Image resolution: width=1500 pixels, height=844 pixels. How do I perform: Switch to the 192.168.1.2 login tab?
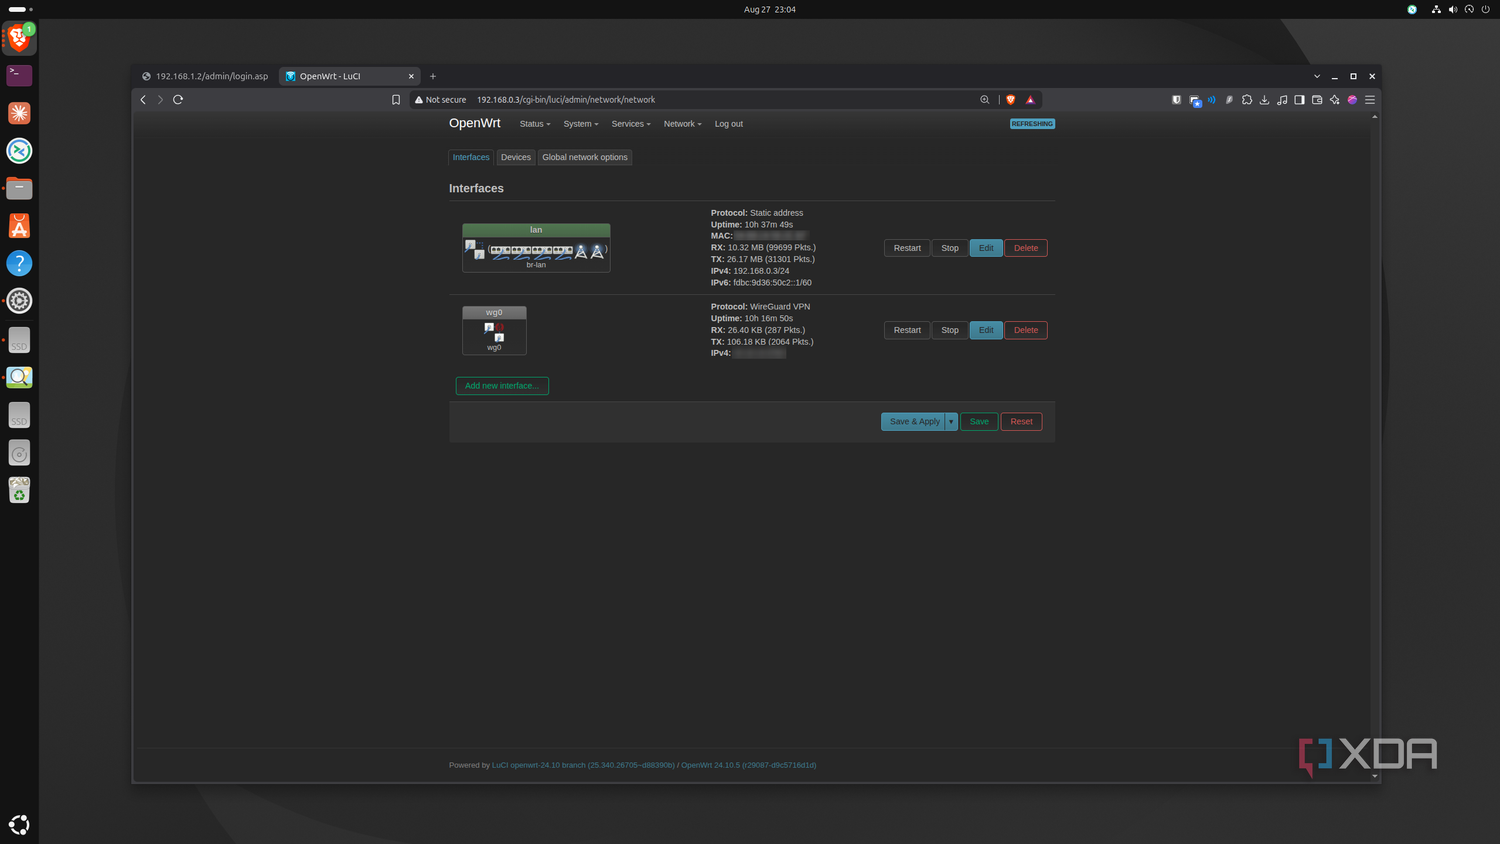coord(205,76)
